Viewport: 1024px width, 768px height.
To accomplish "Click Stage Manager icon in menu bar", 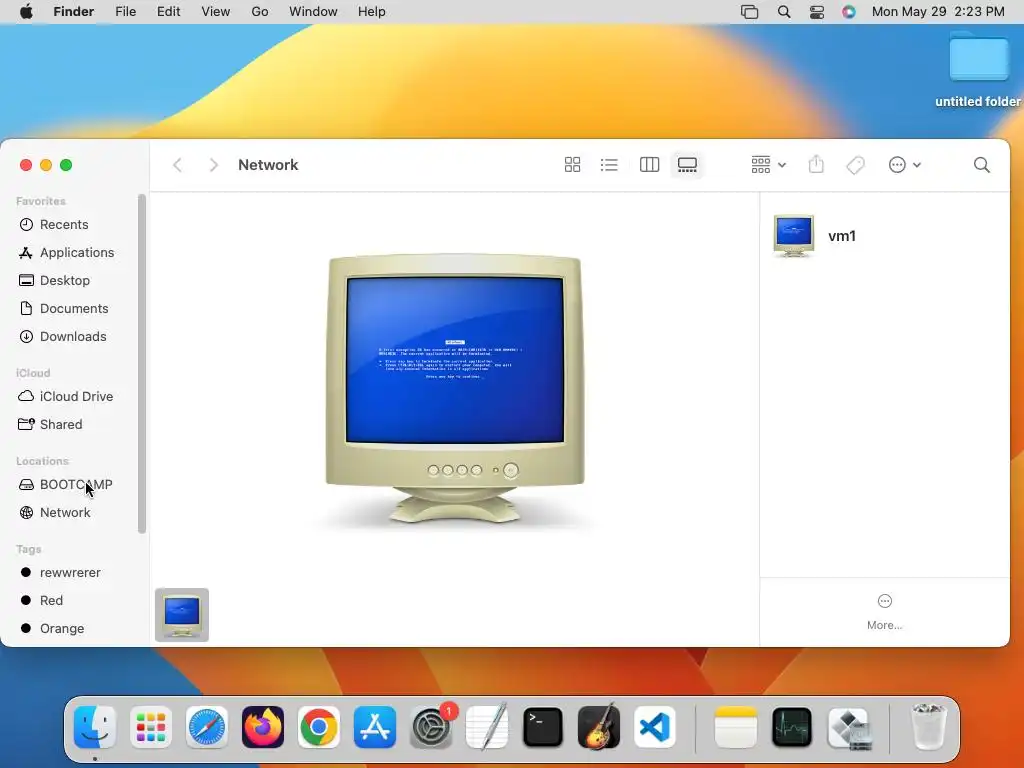I will tap(749, 12).
